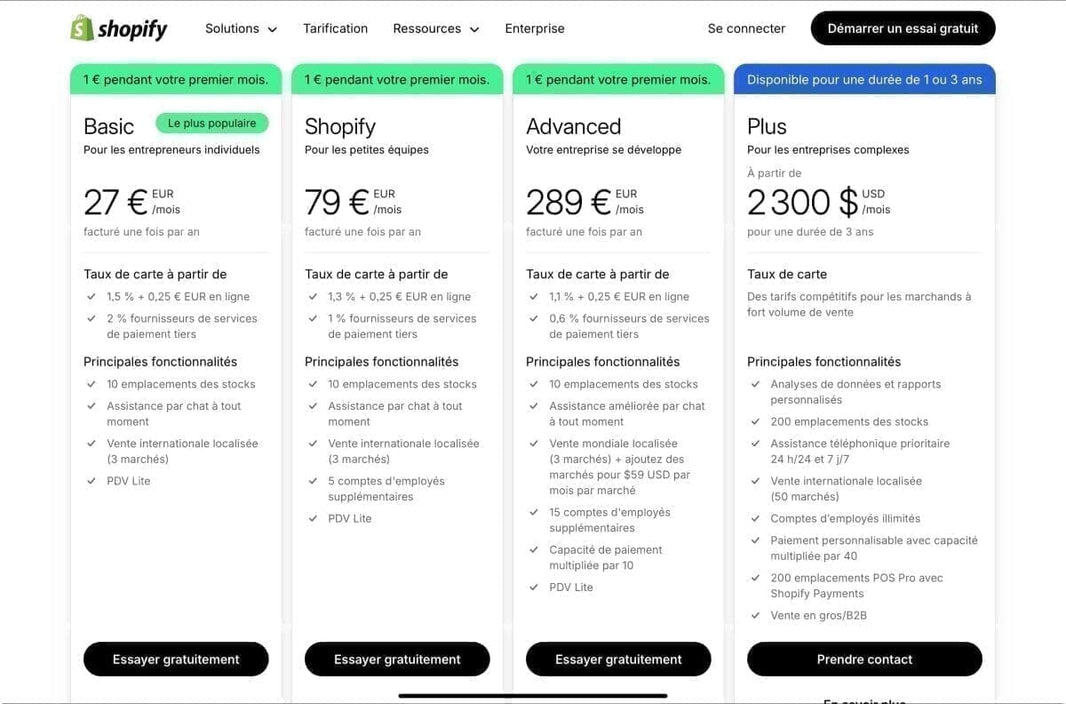Click the chevron next to Solutions
Image resolution: width=1066 pixels, height=704 pixels.
pyautogui.click(x=272, y=30)
